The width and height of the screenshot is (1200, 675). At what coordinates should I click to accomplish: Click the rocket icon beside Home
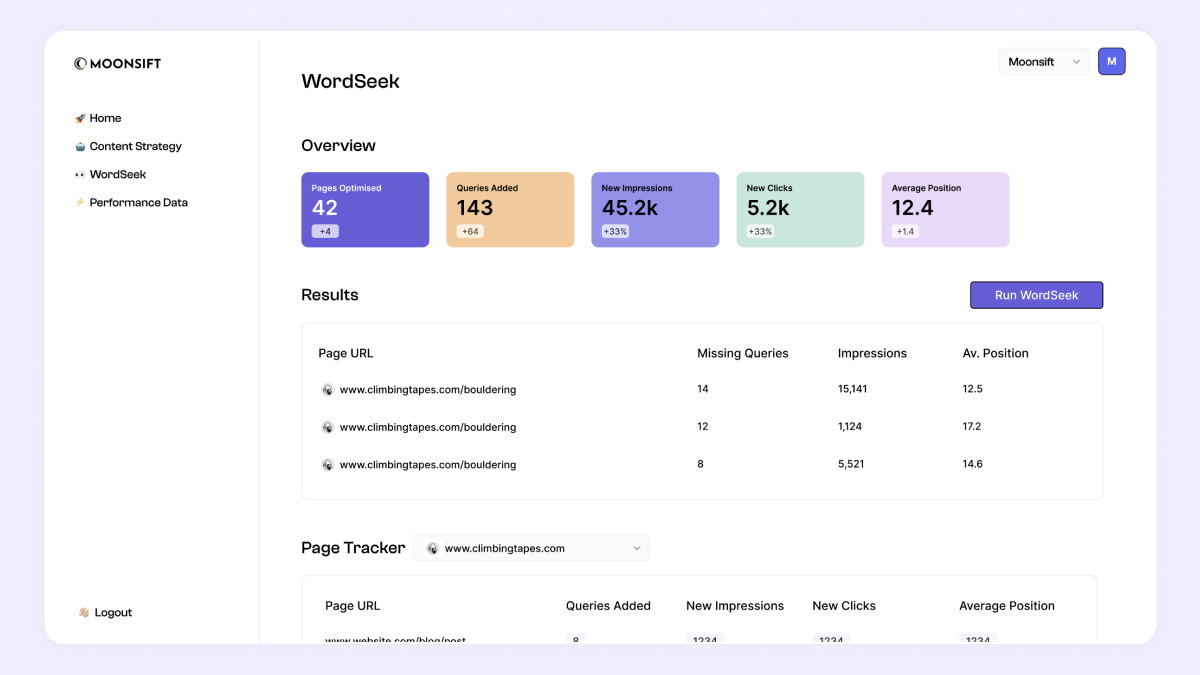click(80, 118)
